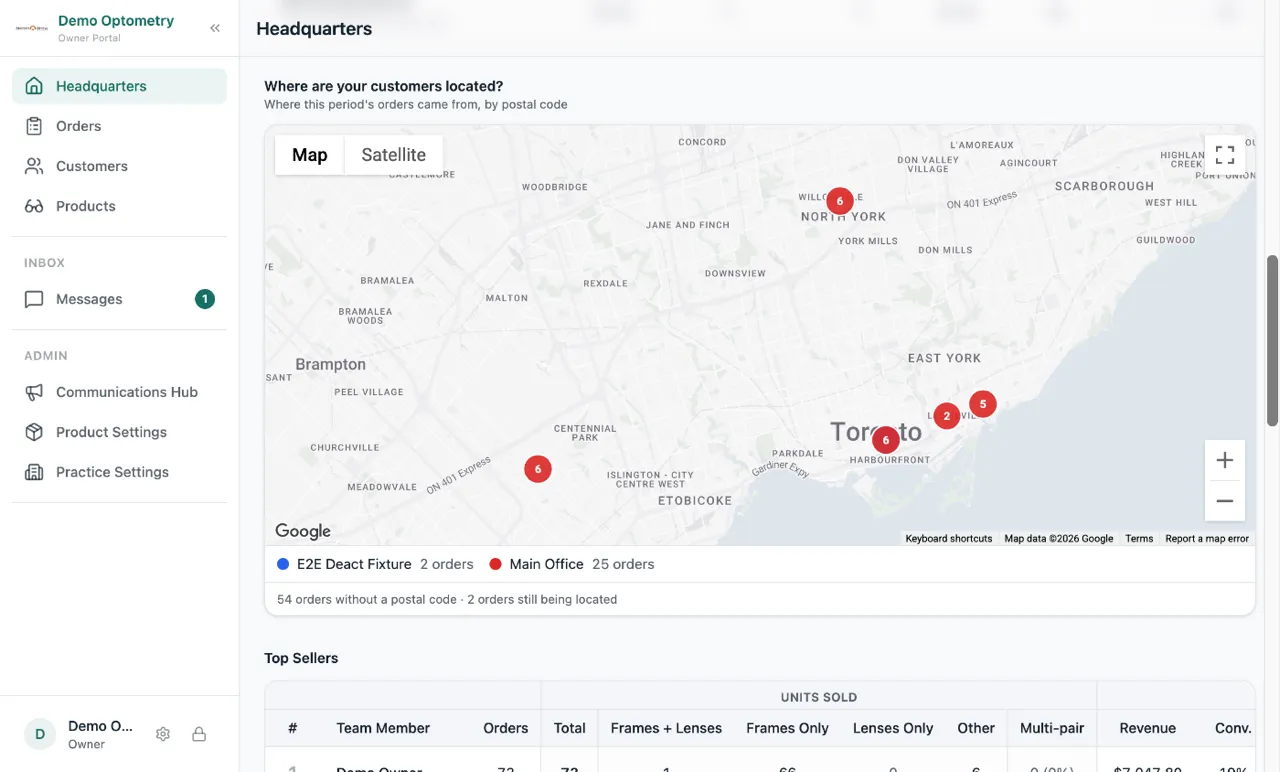Click the Product Settings box icon
Screen dimensions: 1280x772
(34, 432)
